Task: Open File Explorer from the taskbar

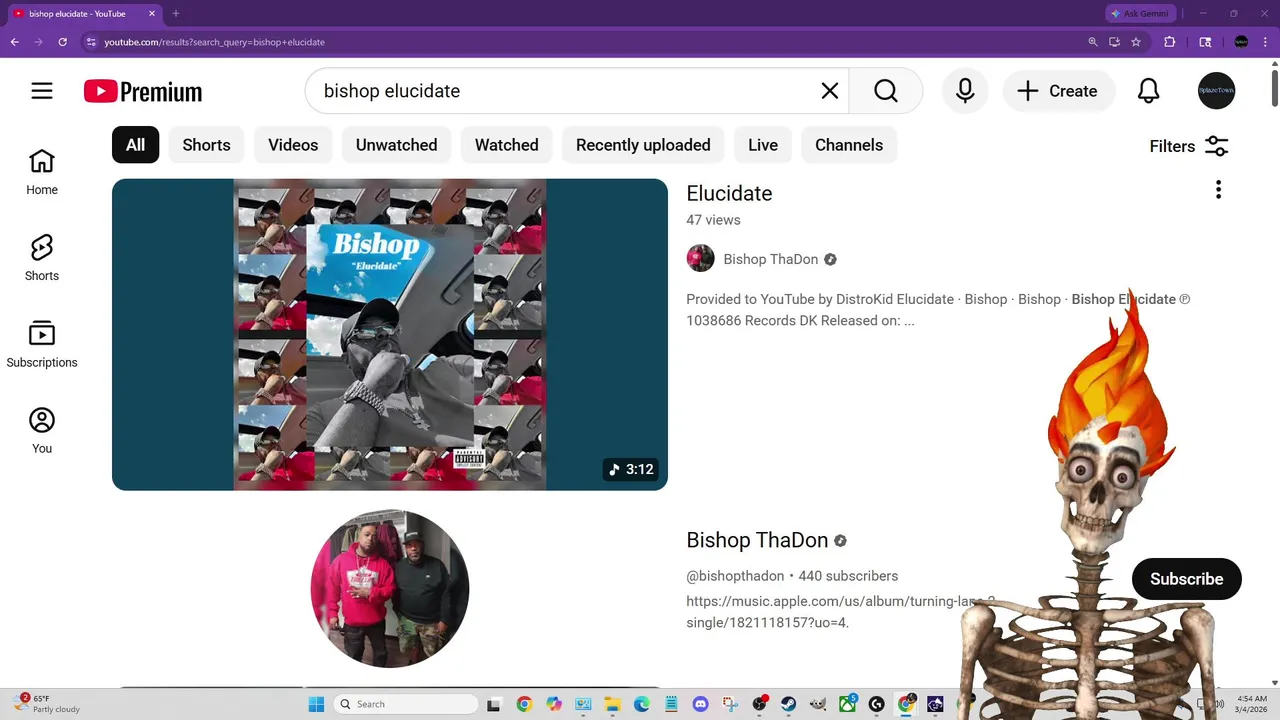Action: (612, 704)
